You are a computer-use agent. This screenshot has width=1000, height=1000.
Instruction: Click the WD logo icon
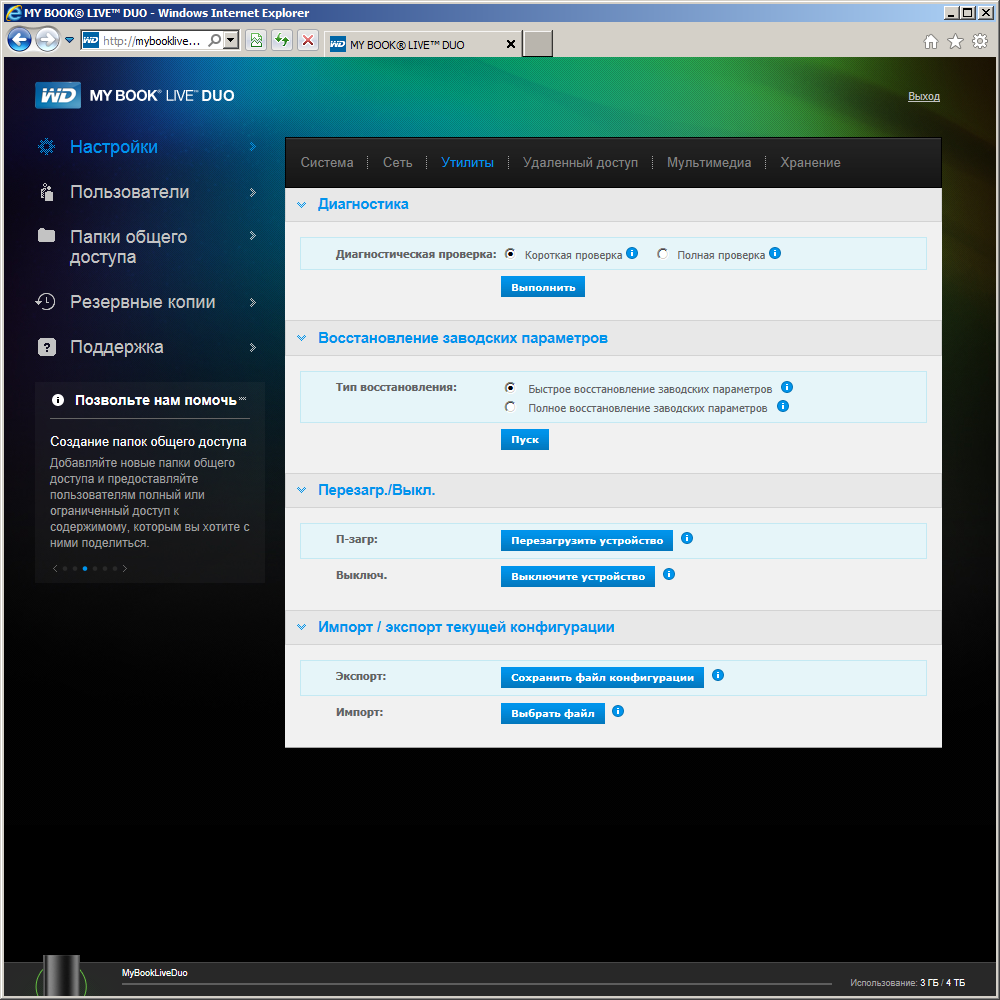(57, 96)
